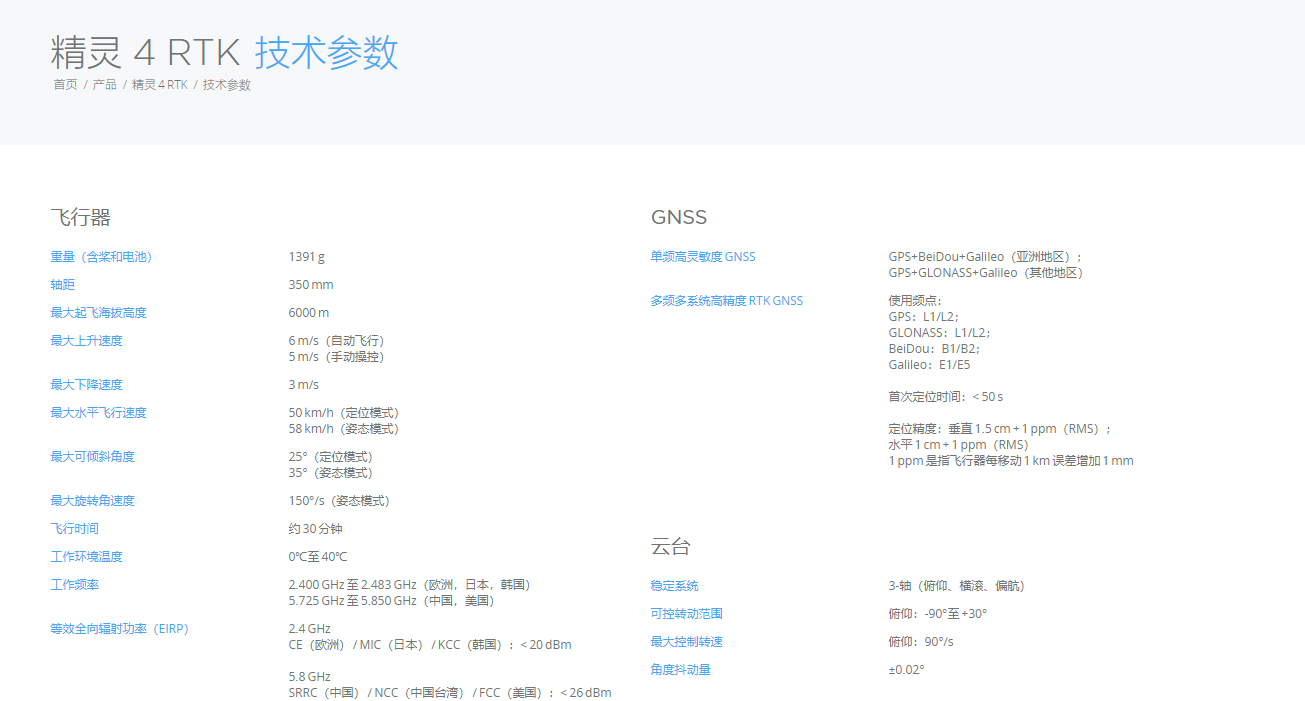Open 精灵 4 RTK breadcrumb link
The height and width of the screenshot is (701, 1305).
click(x=160, y=85)
